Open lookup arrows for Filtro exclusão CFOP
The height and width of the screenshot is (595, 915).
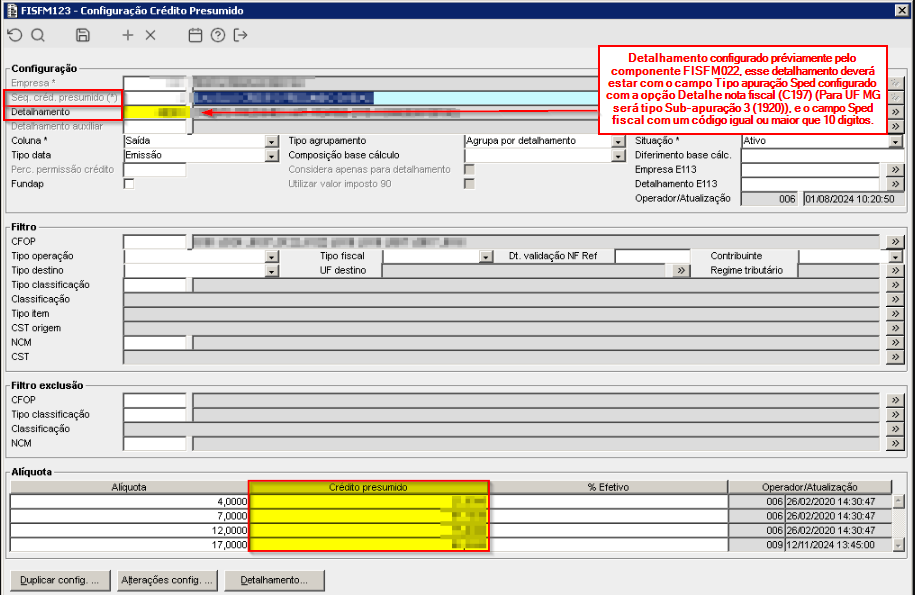[895, 400]
